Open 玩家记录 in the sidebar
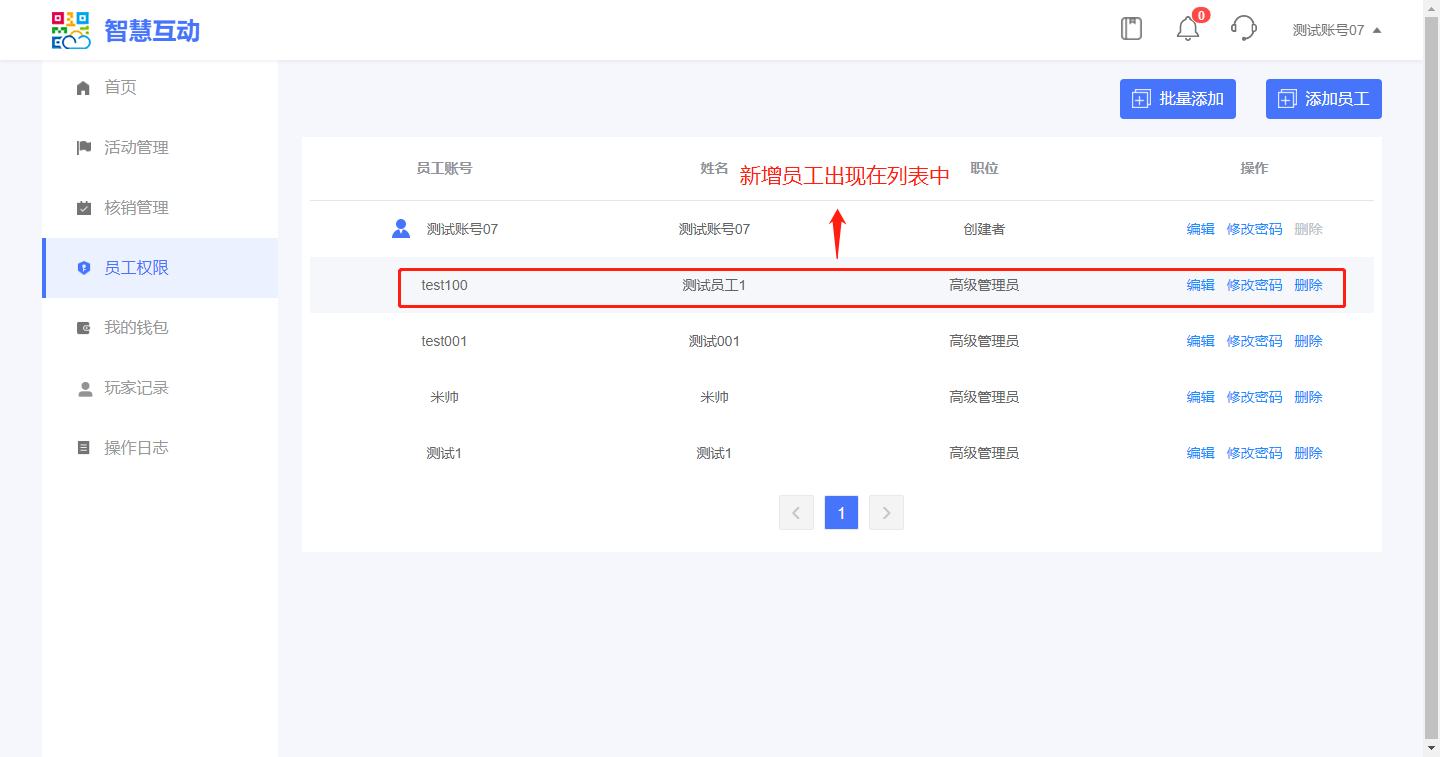This screenshot has height=757, width=1440. pyautogui.click(x=136, y=388)
